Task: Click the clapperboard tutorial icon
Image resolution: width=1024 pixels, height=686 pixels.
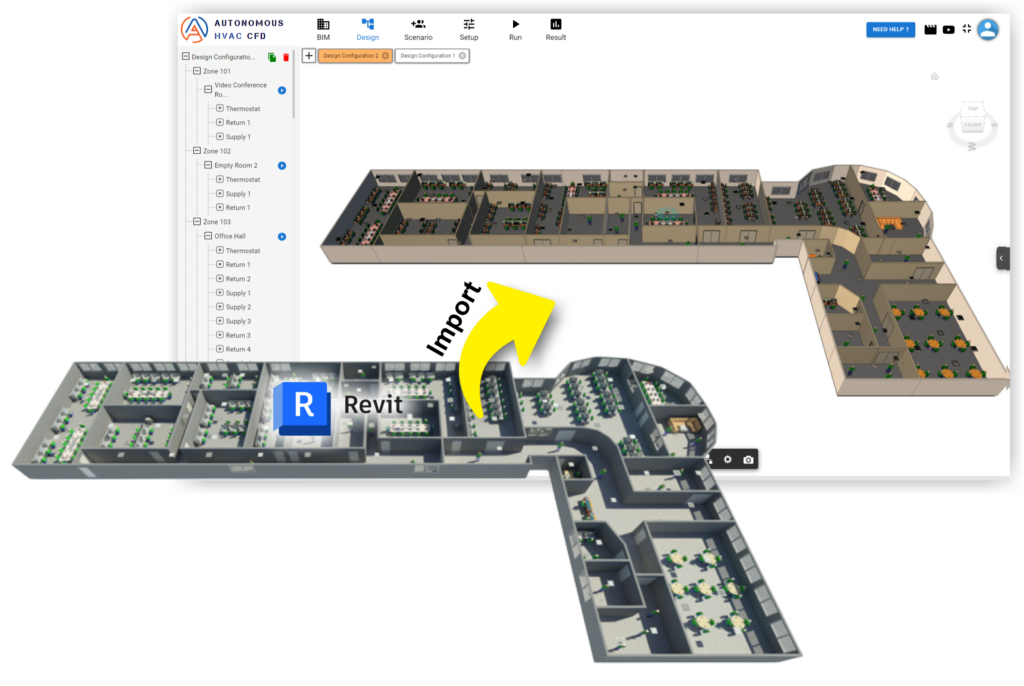Action: click(x=930, y=30)
